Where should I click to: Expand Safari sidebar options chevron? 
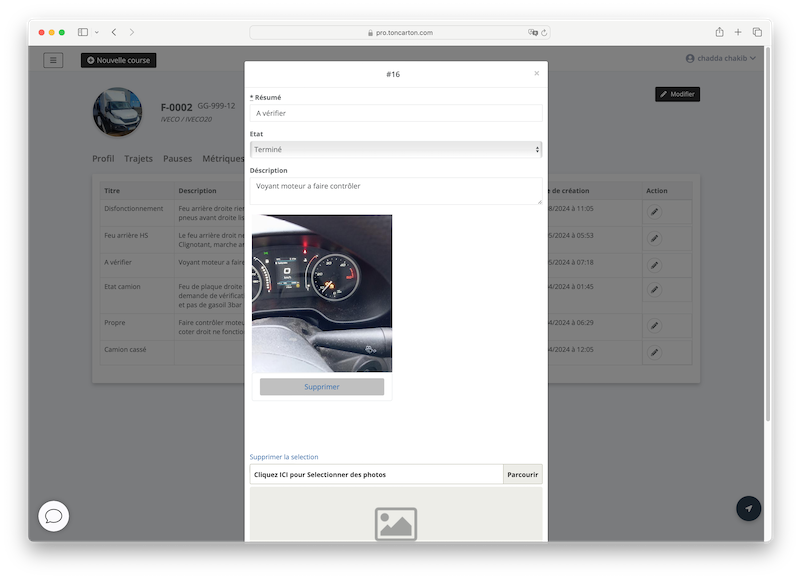96,32
